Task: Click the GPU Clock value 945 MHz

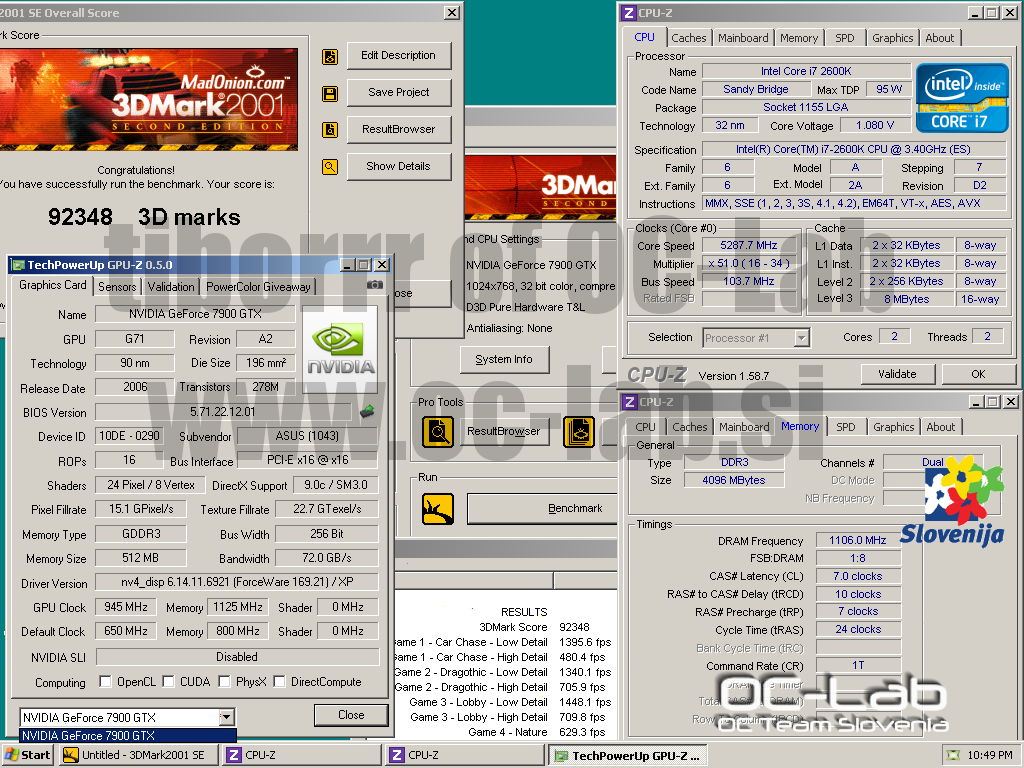Action: (x=126, y=607)
